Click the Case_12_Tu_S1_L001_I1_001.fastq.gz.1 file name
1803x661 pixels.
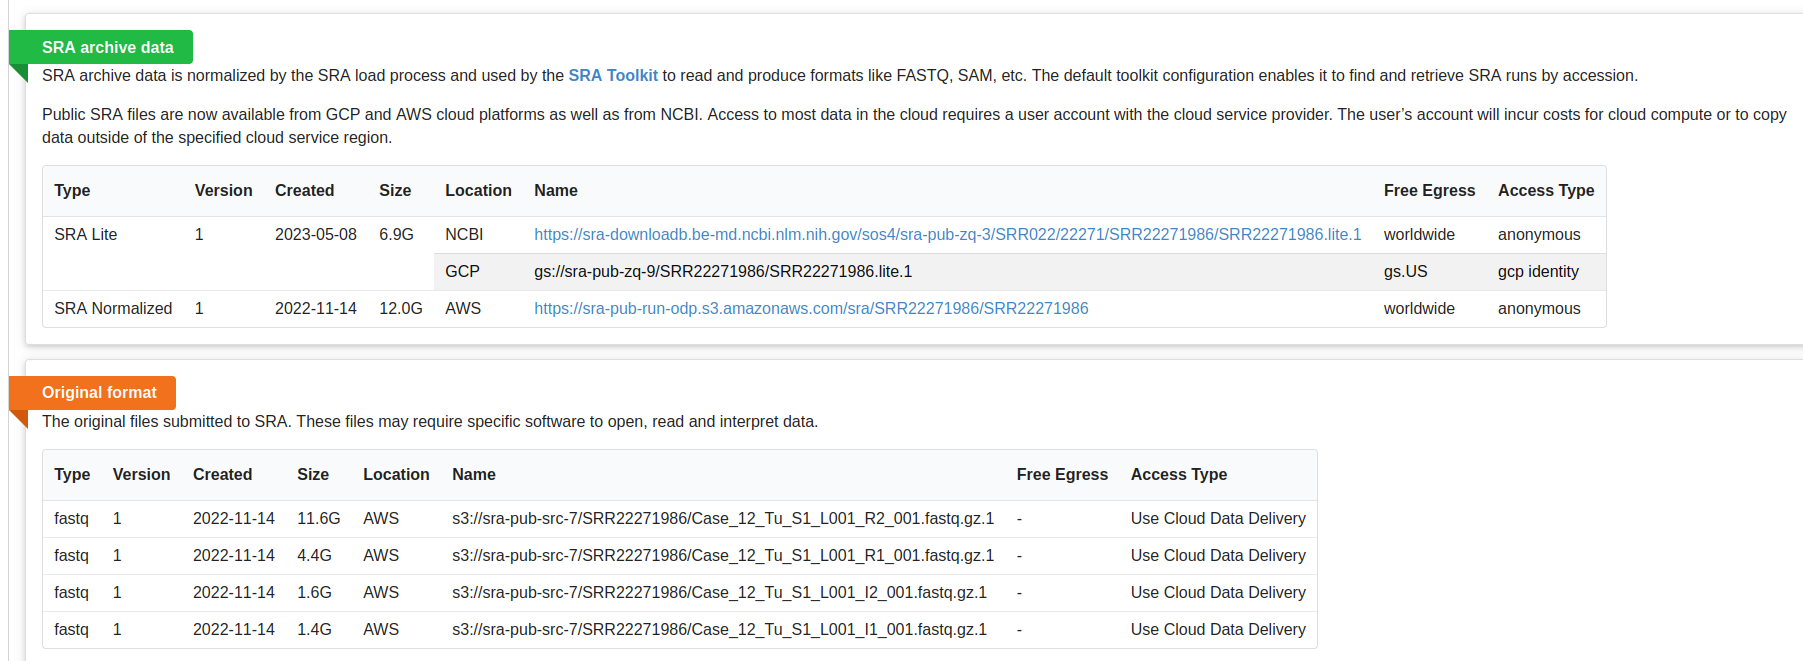click(x=719, y=630)
